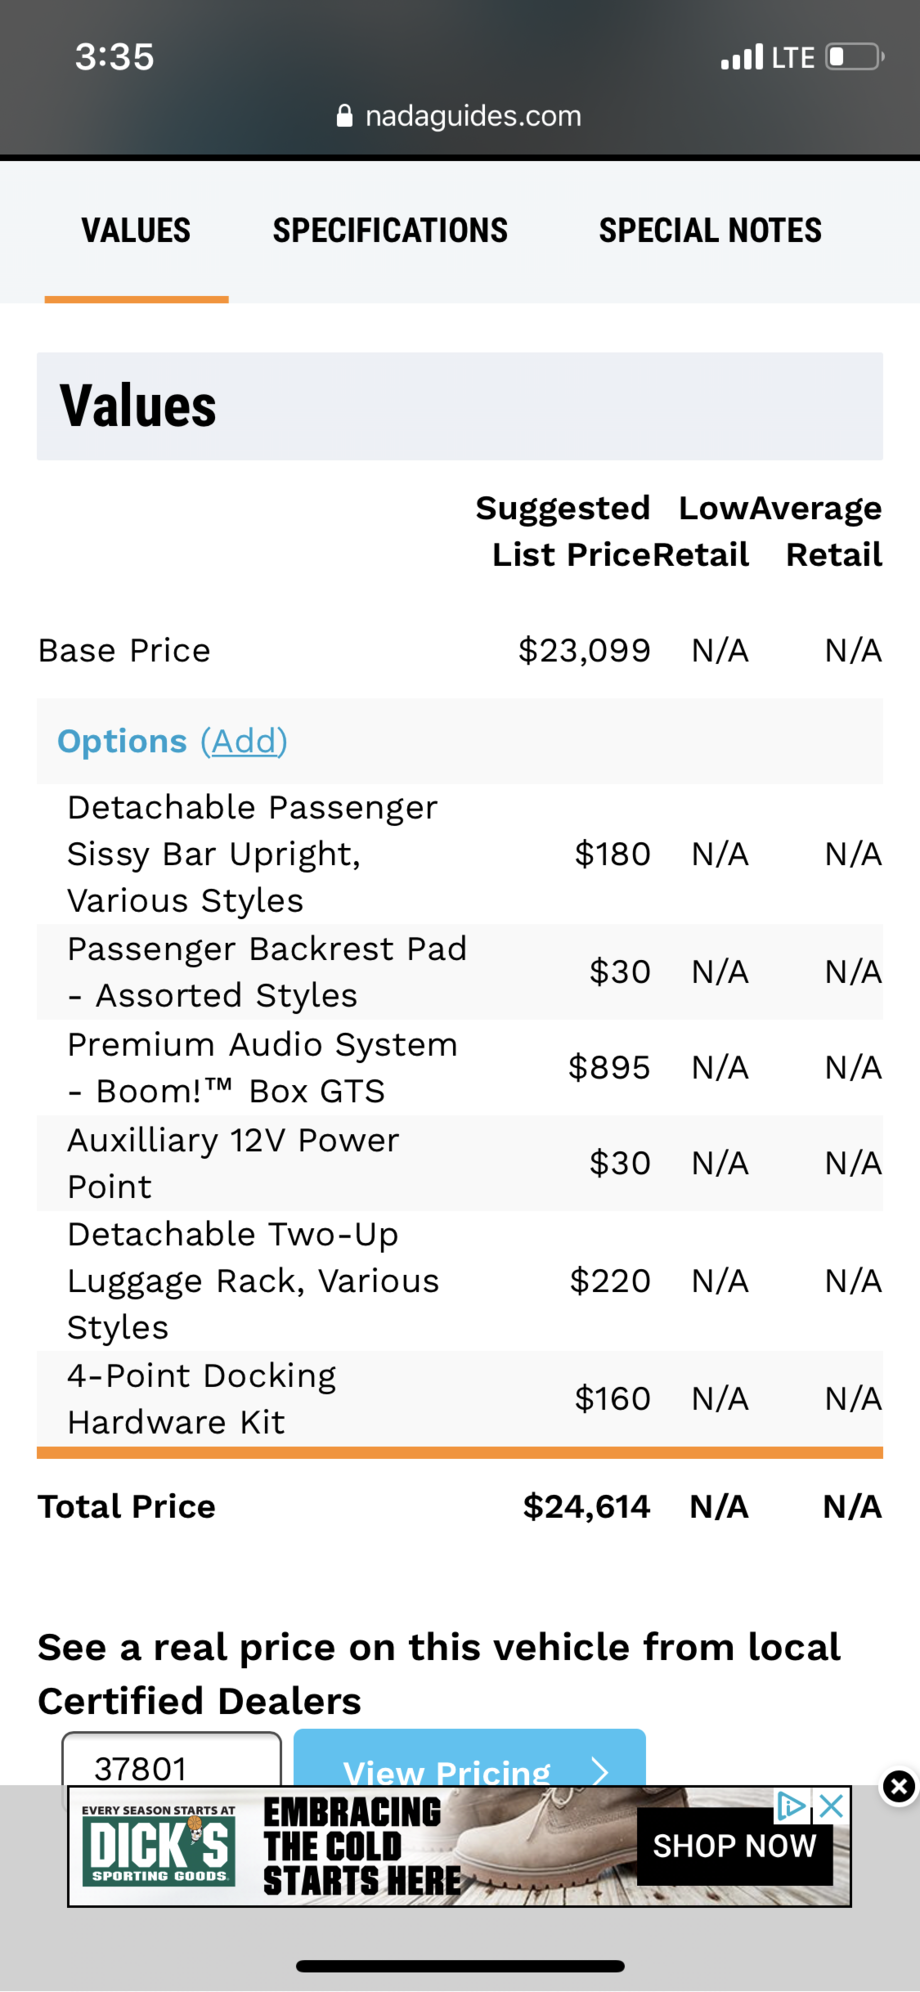Tap the home indicator bar
920x1992 pixels.
coord(460,1966)
